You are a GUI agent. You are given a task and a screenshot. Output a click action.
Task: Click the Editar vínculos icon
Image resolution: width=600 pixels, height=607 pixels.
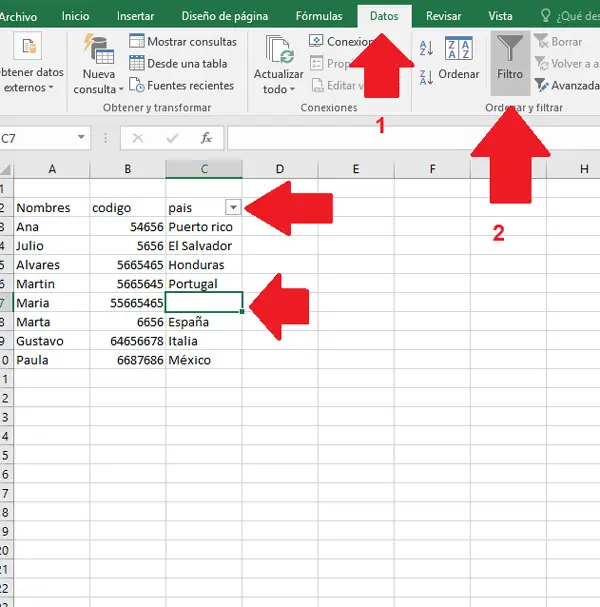click(317, 85)
